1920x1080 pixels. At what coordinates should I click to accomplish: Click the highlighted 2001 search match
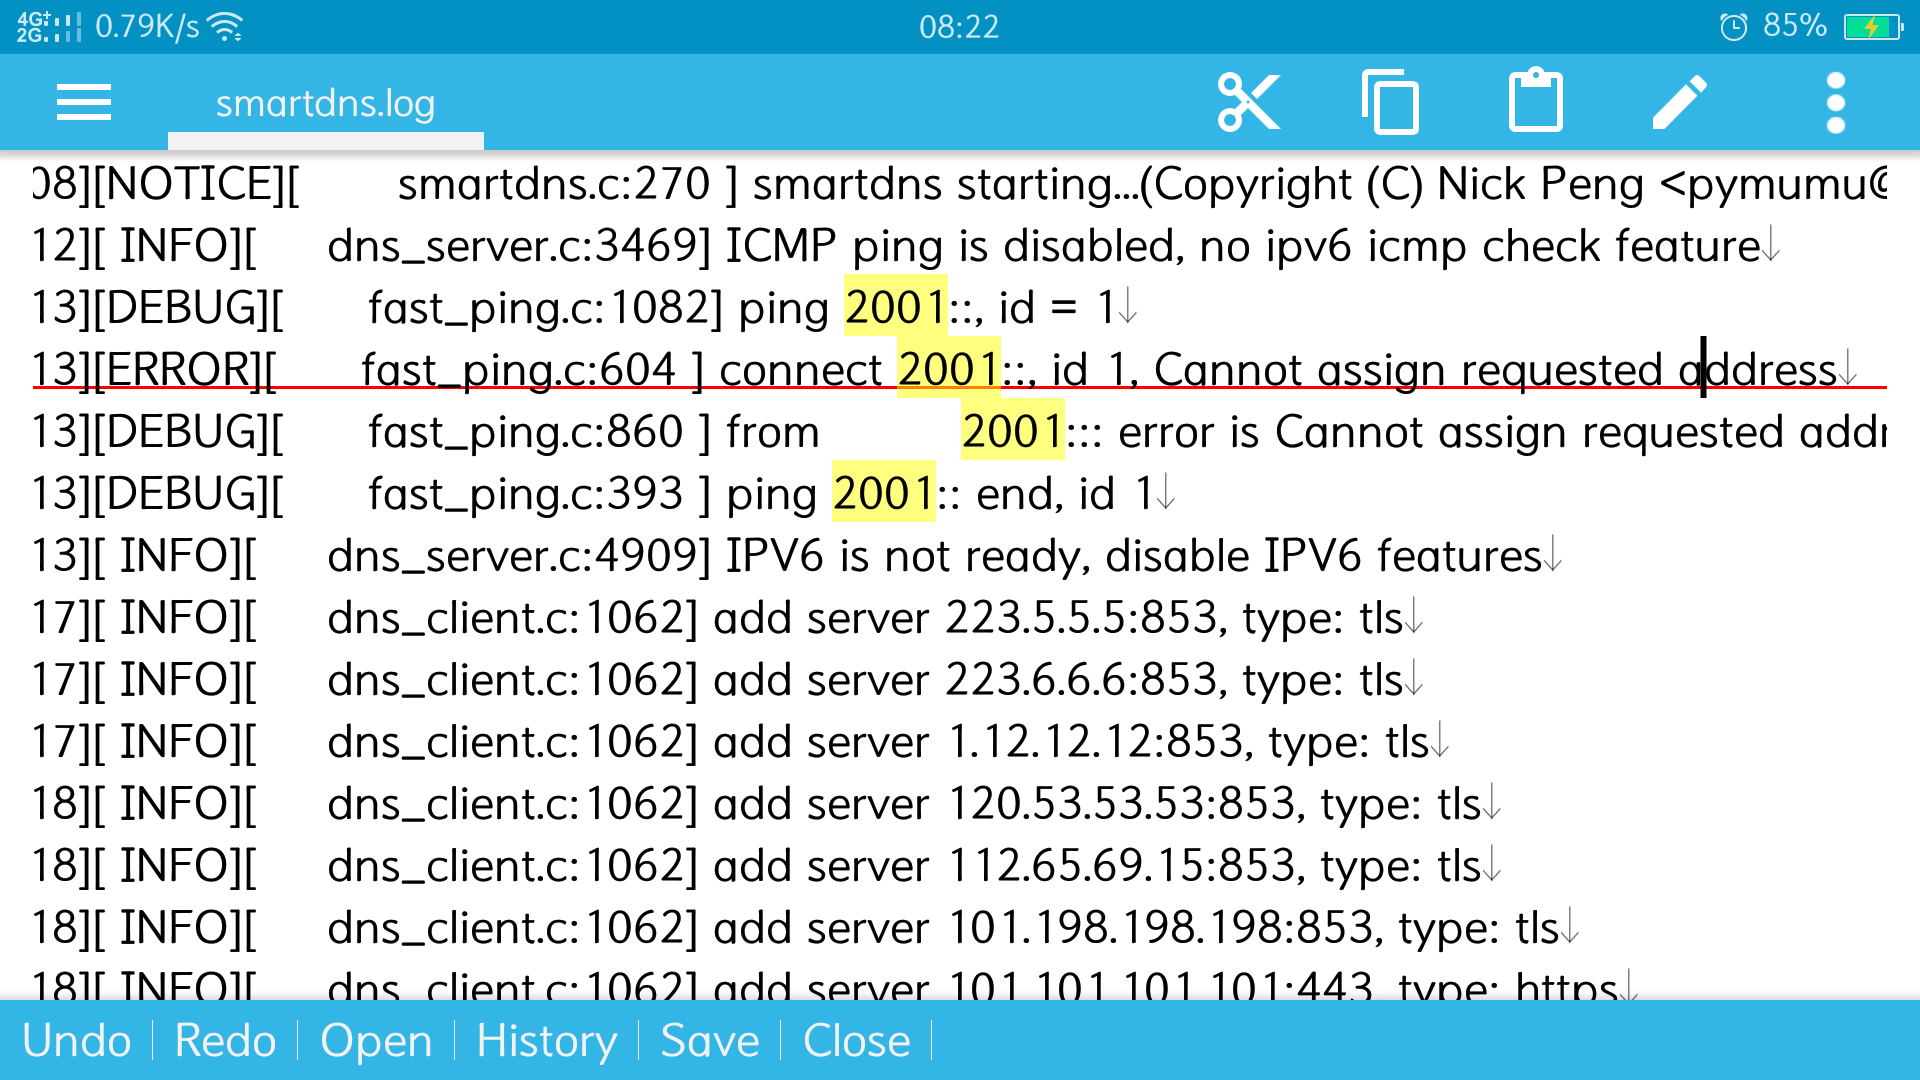point(895,308)
